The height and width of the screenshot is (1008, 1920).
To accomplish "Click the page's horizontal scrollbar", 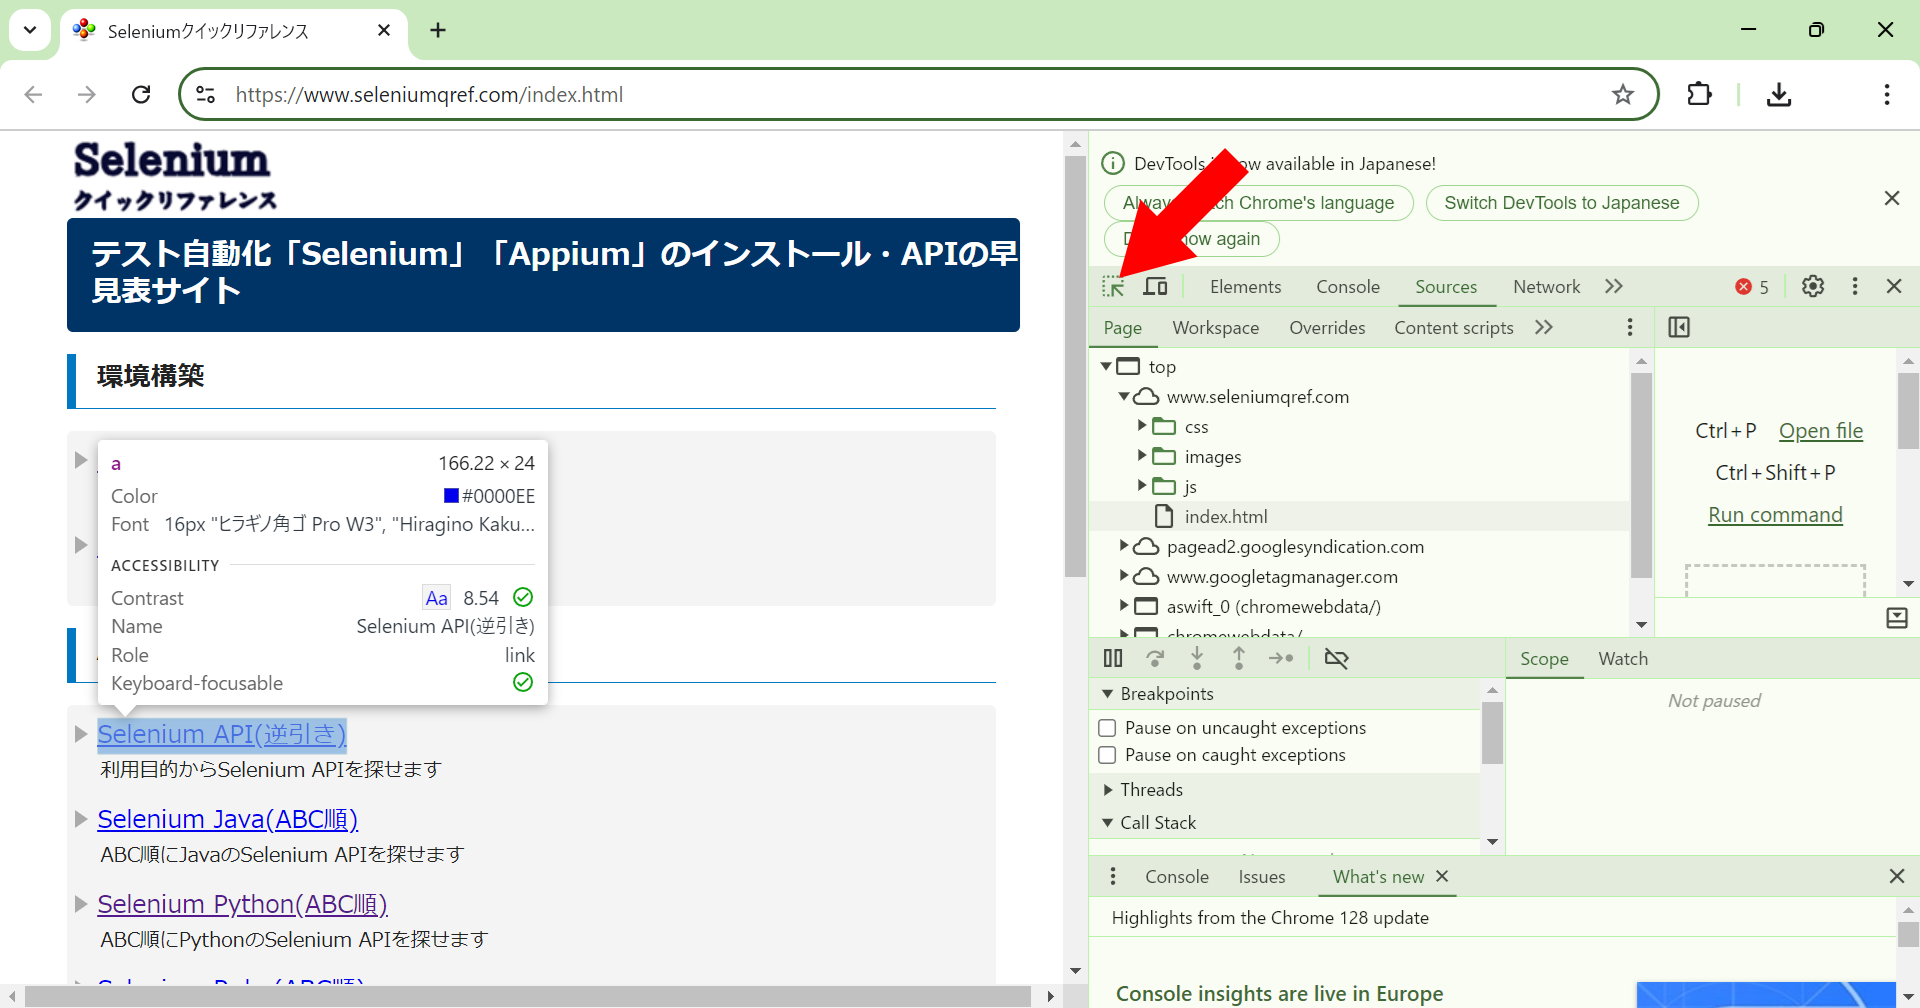I will click(528, 996).
